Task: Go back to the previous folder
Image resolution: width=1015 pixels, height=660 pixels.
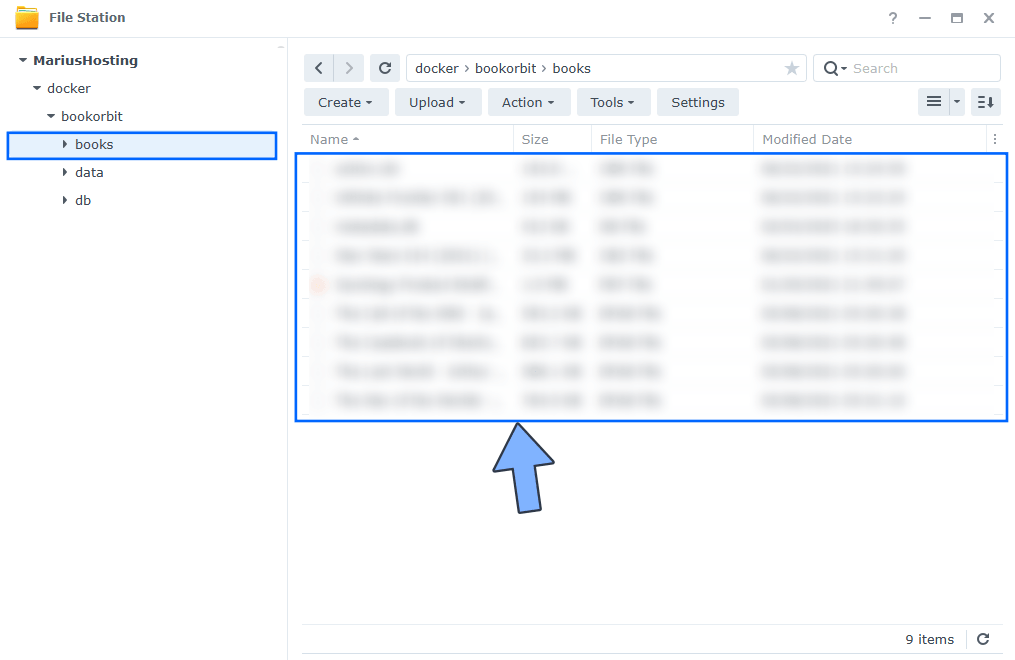Action: (318, 68)
